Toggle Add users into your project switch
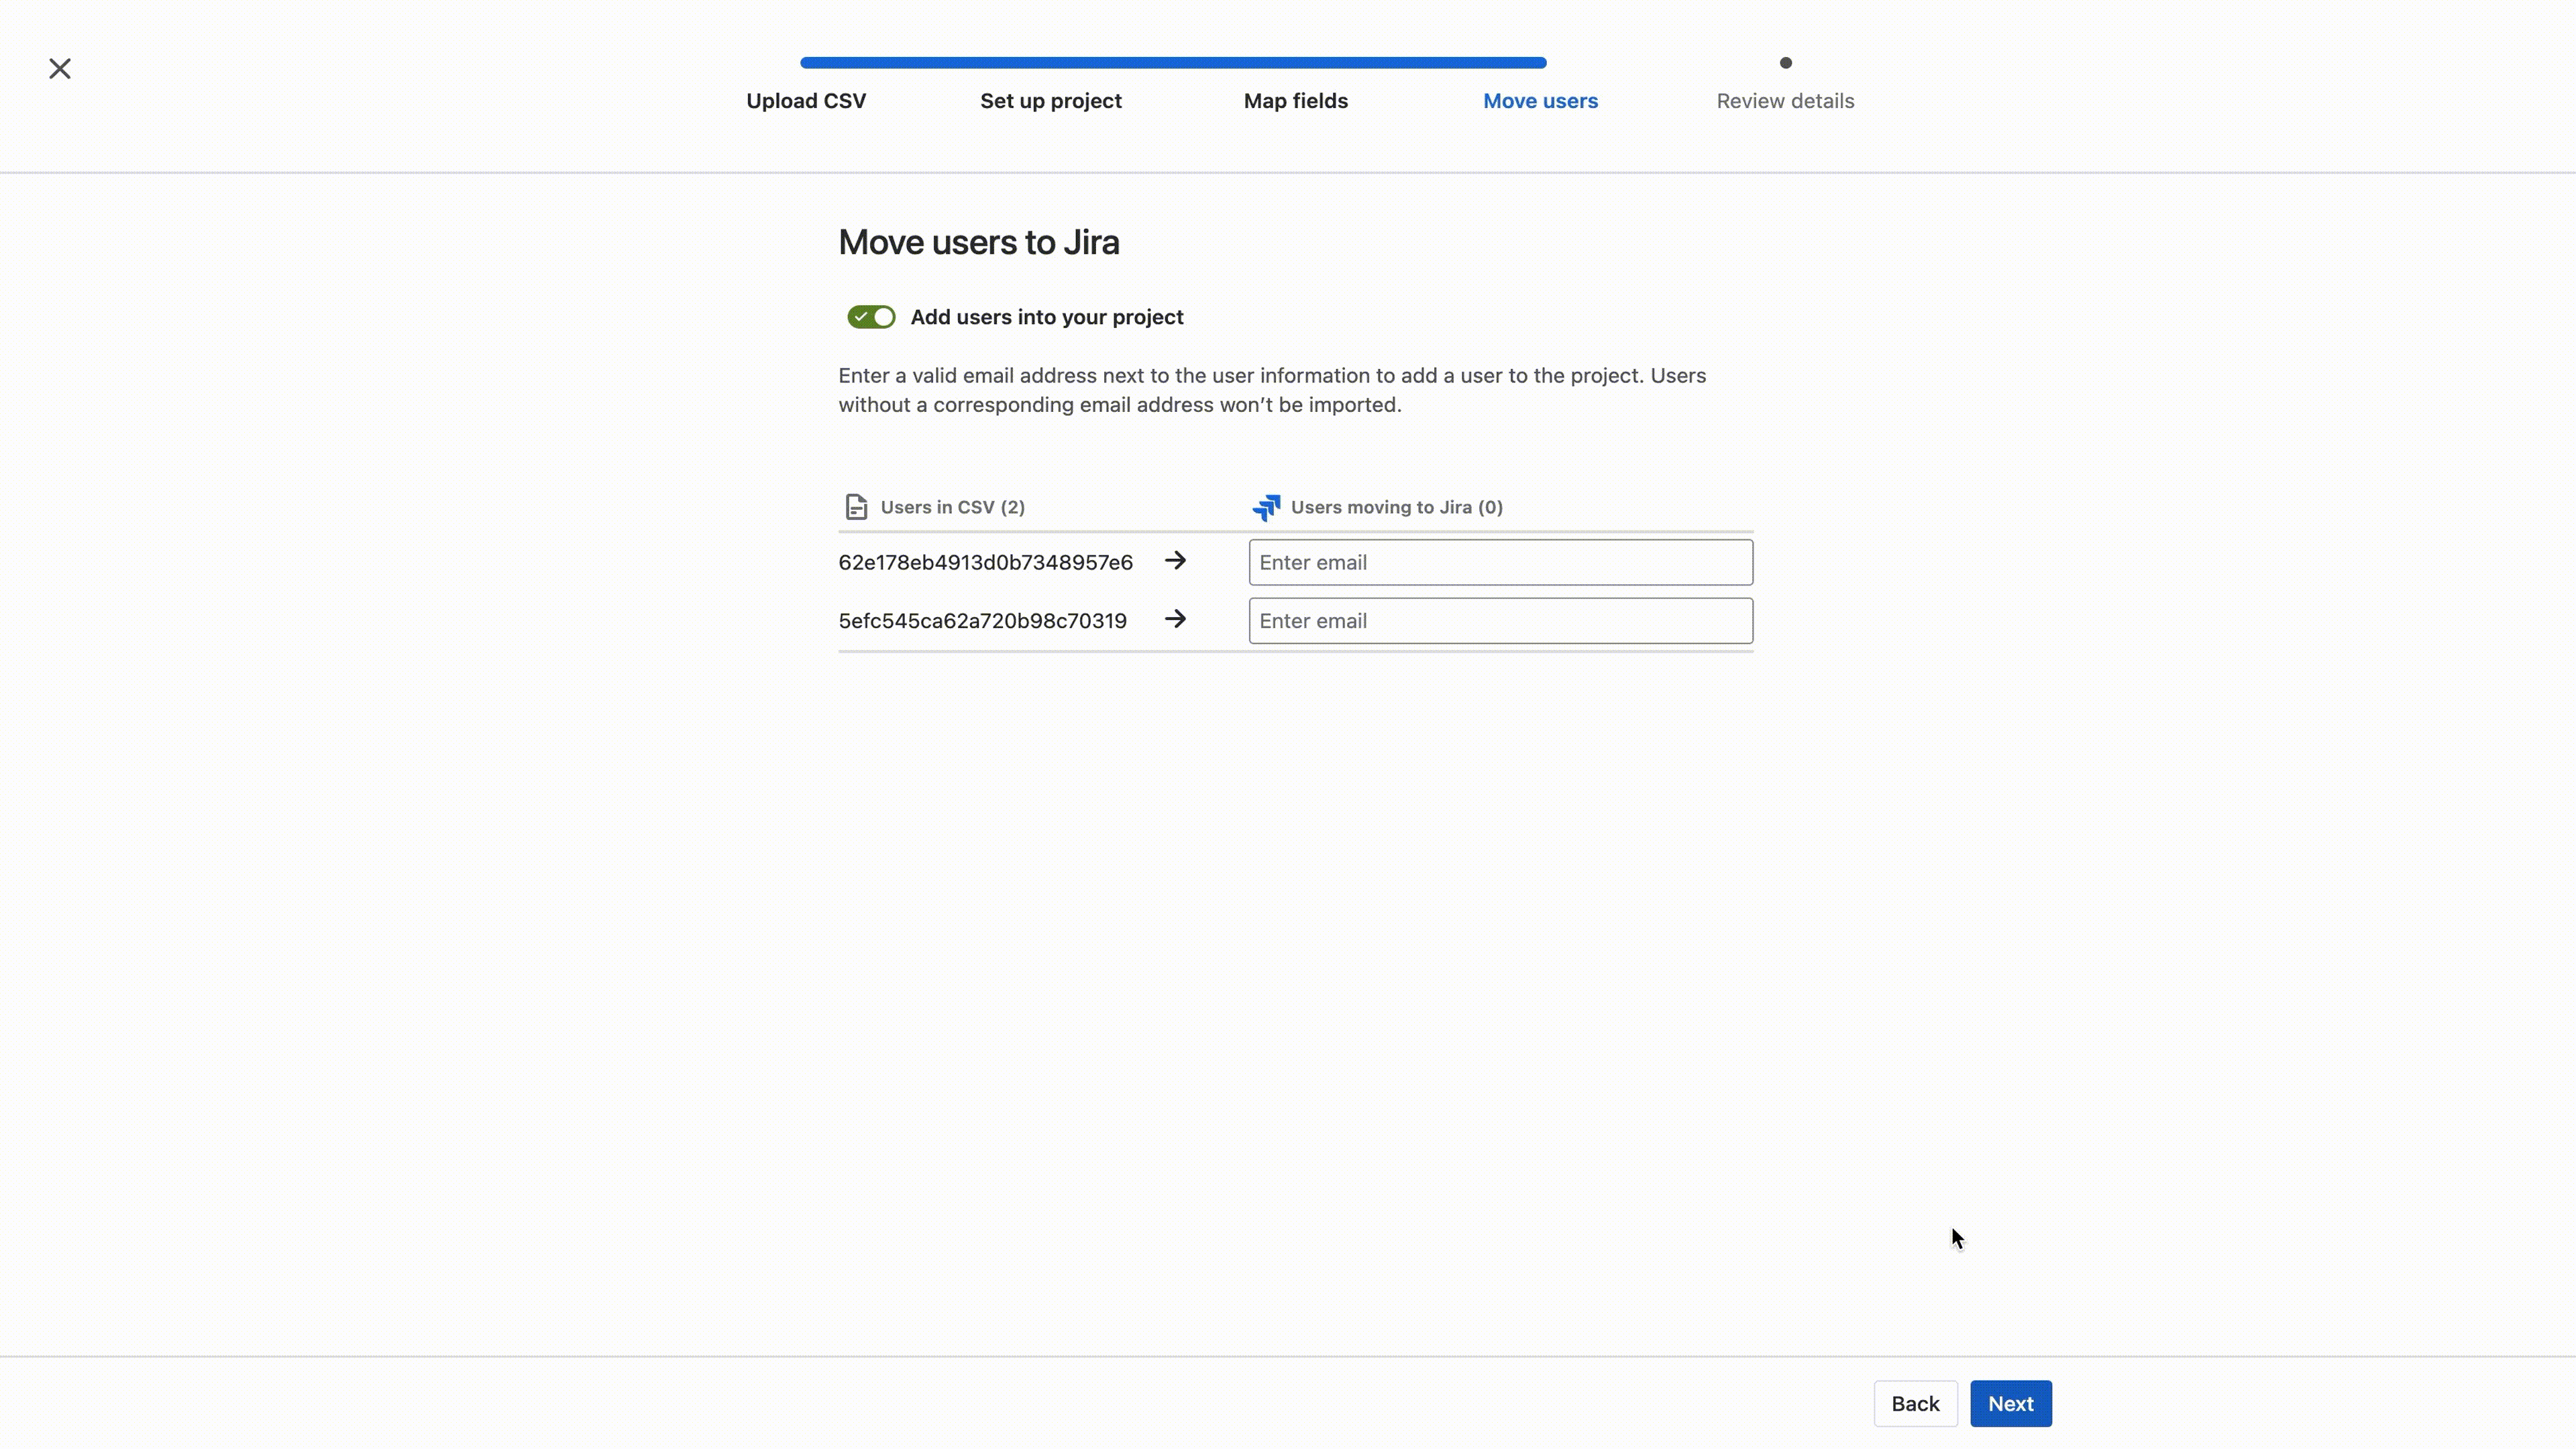Viewport: 2576px width, 1449px height. point(871,317)
